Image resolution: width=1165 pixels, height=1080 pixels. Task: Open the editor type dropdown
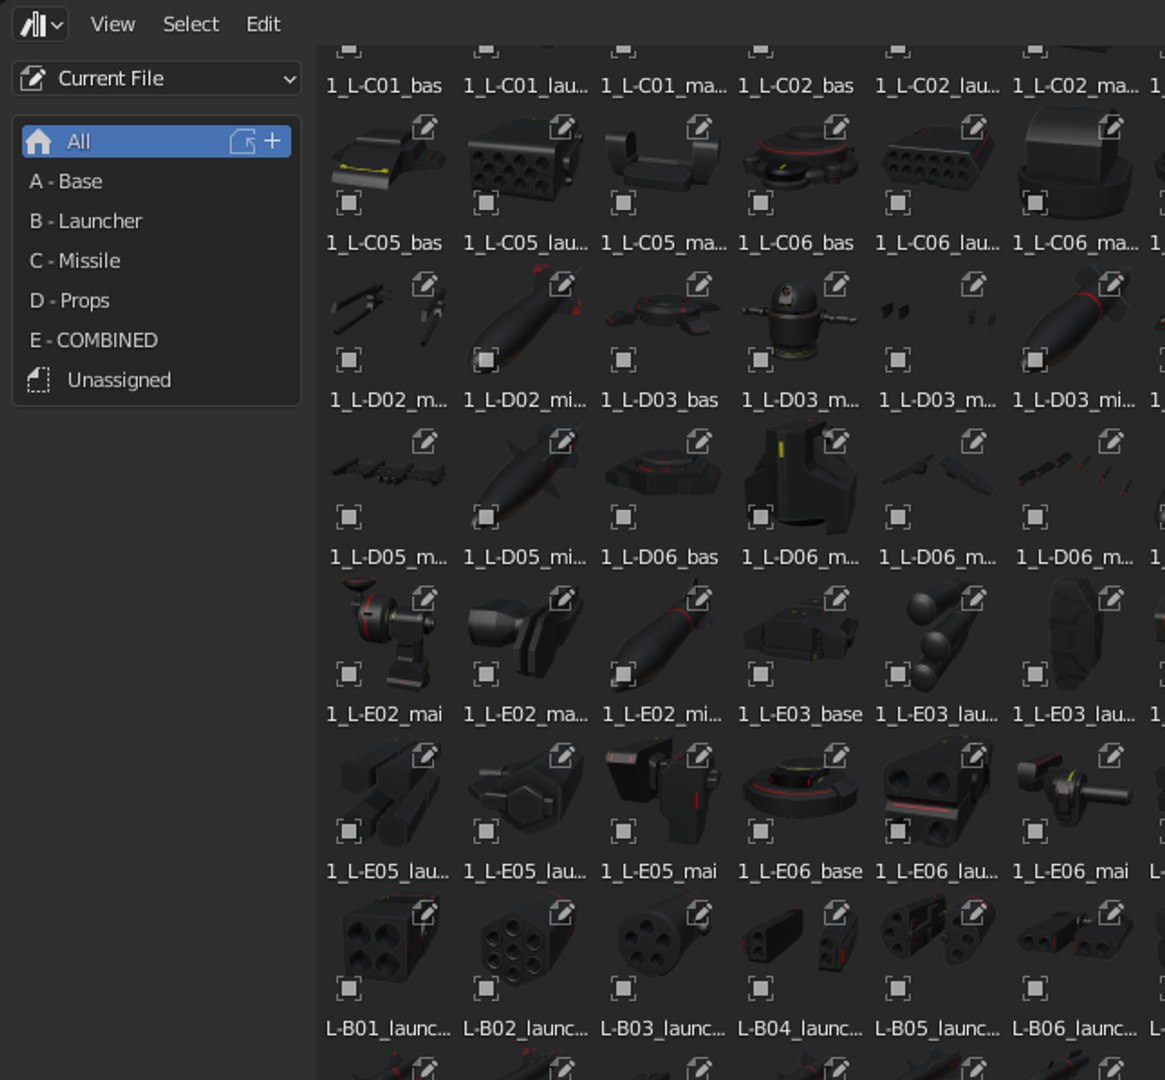click(41, 24)
